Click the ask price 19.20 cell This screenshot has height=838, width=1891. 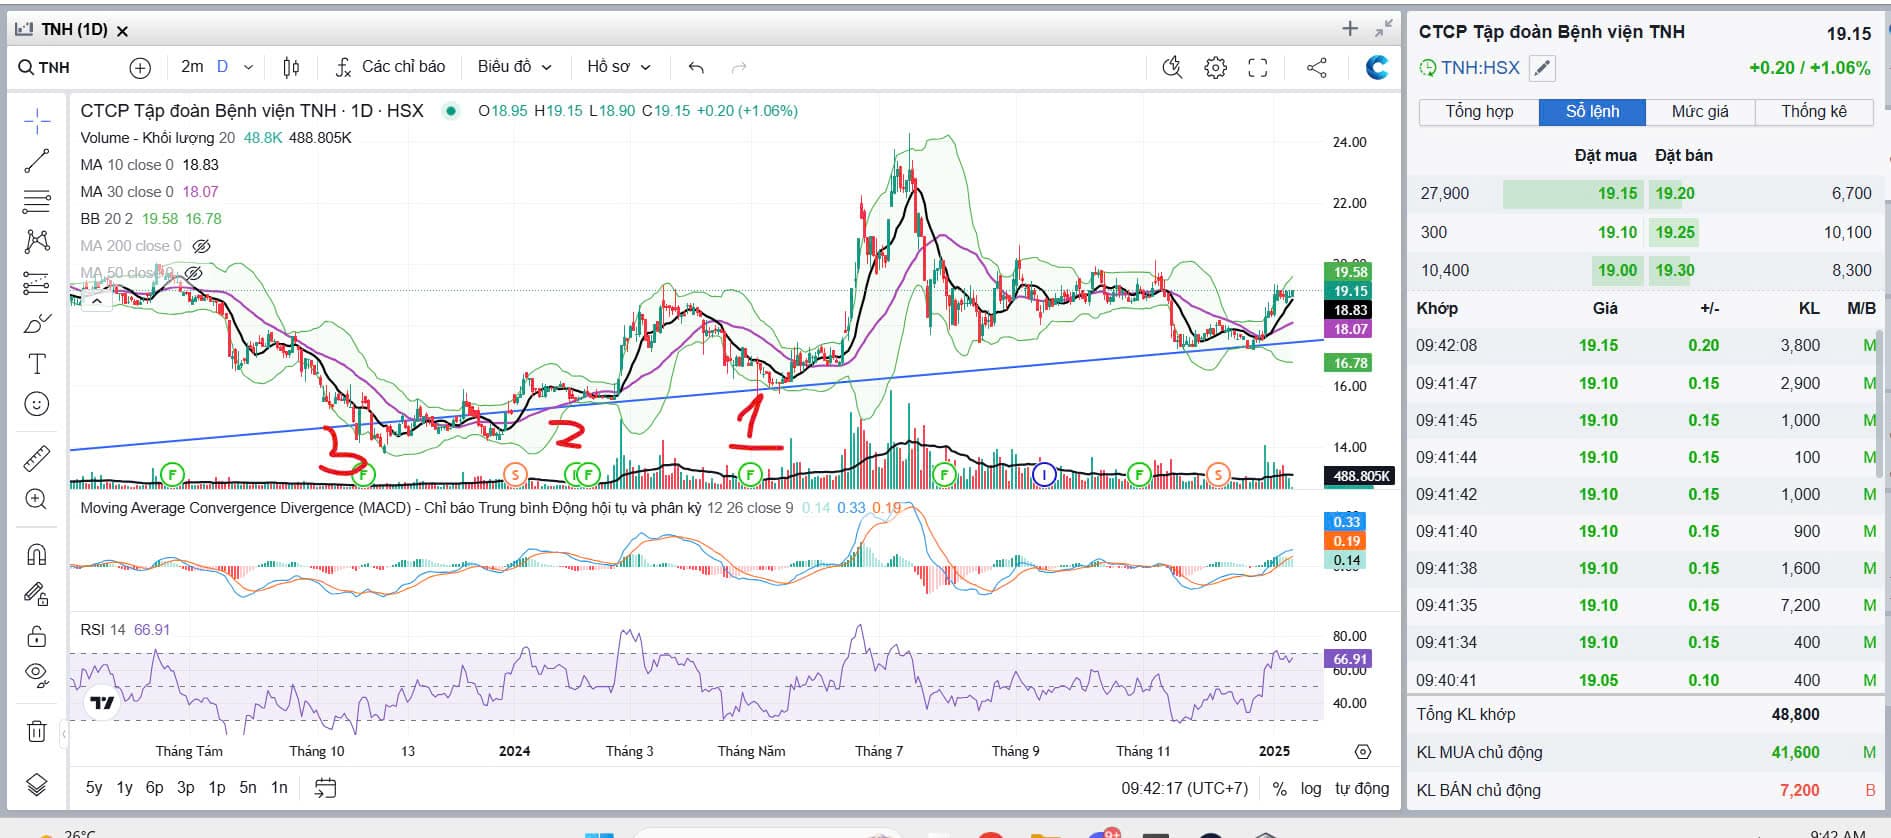(x=1675, y=194)
